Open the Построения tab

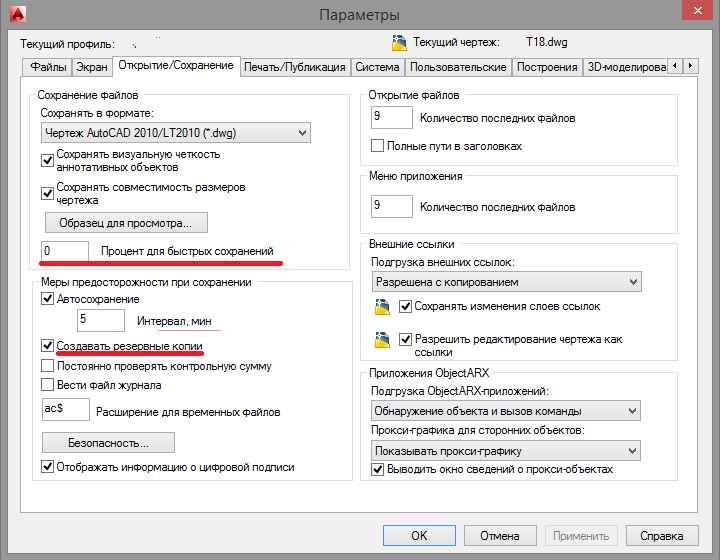tap(547, 67)
